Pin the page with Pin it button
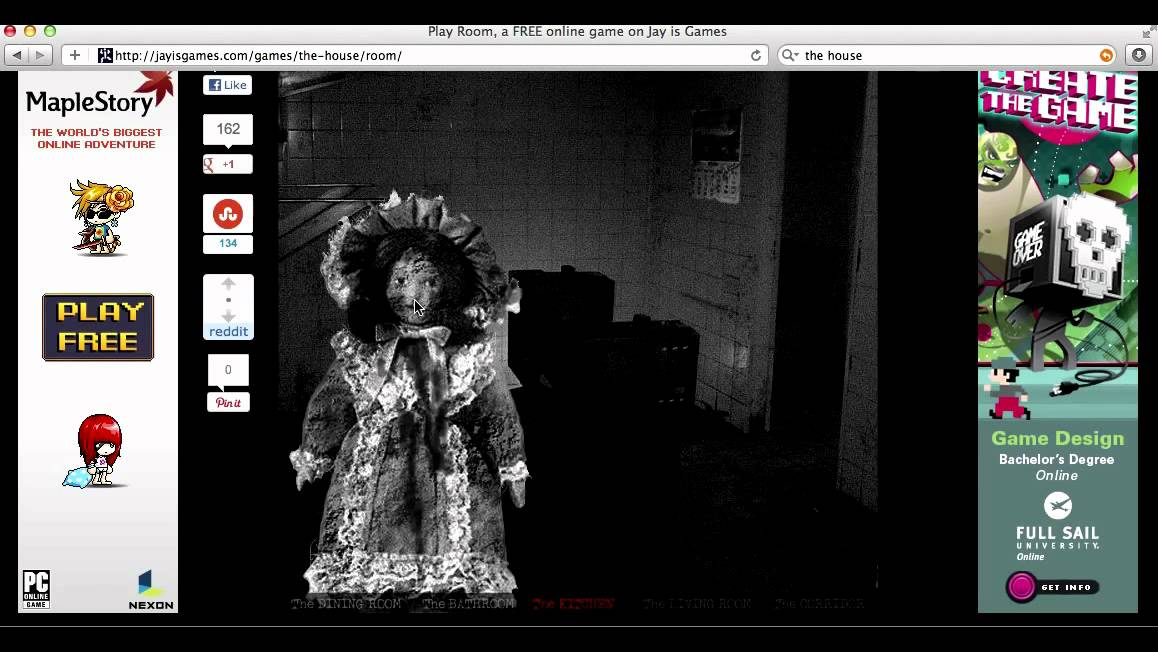Viewport: 1158px width, 652px height. coord(228,402)
